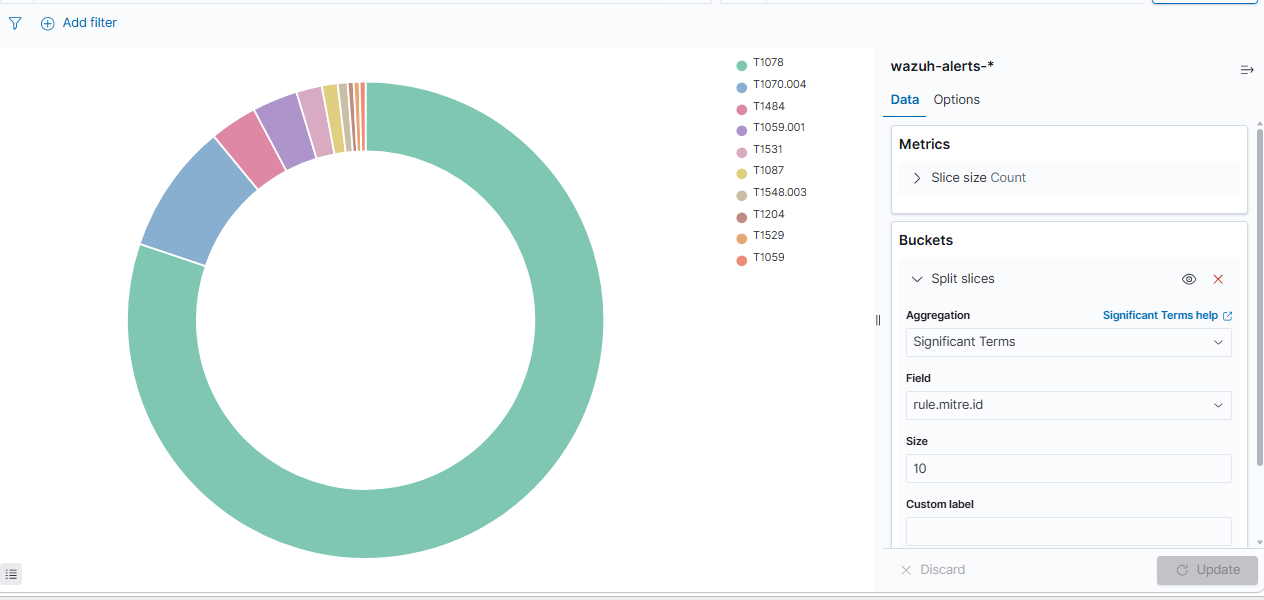
Task: Open the Field rule.mitre.id dropdown
Action: point(1068,405)
